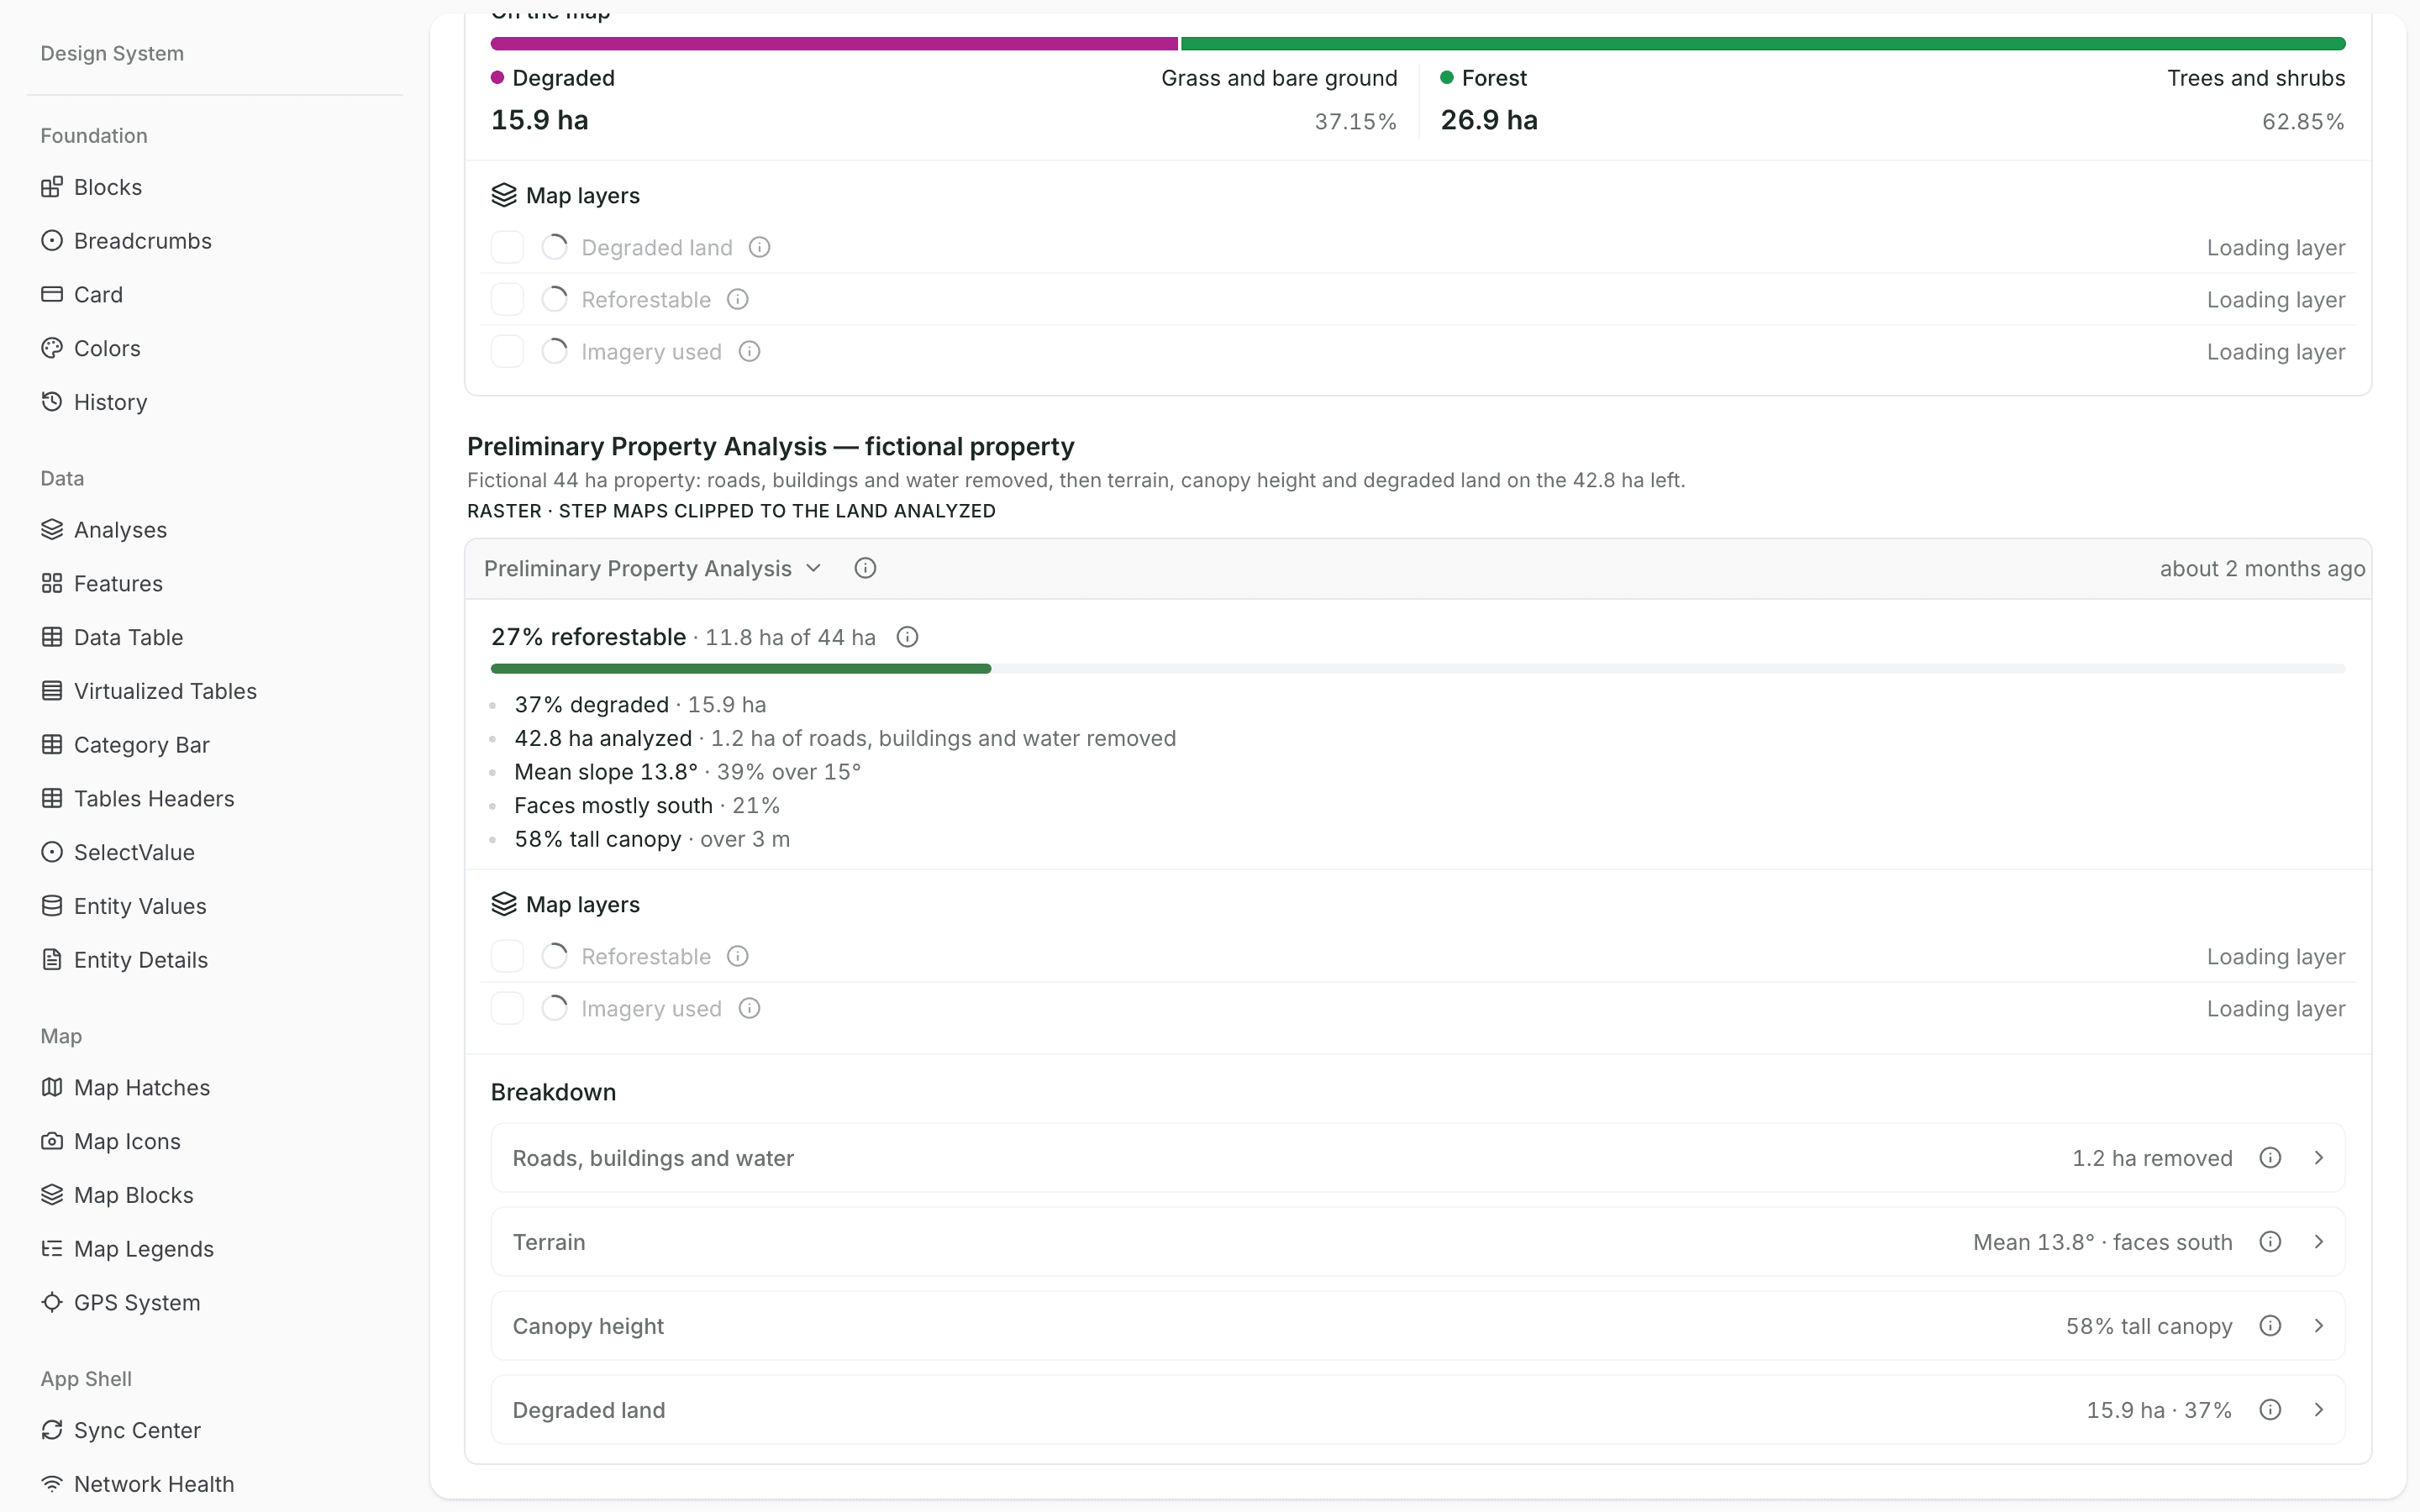
Task: Click info icon next to Preliminary Property Analysis dropdown
Action: pos(865,568)
